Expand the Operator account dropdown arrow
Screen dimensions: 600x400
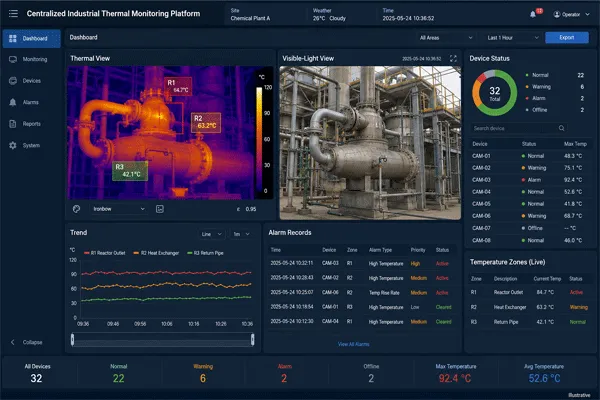click(x=588, y=15)
